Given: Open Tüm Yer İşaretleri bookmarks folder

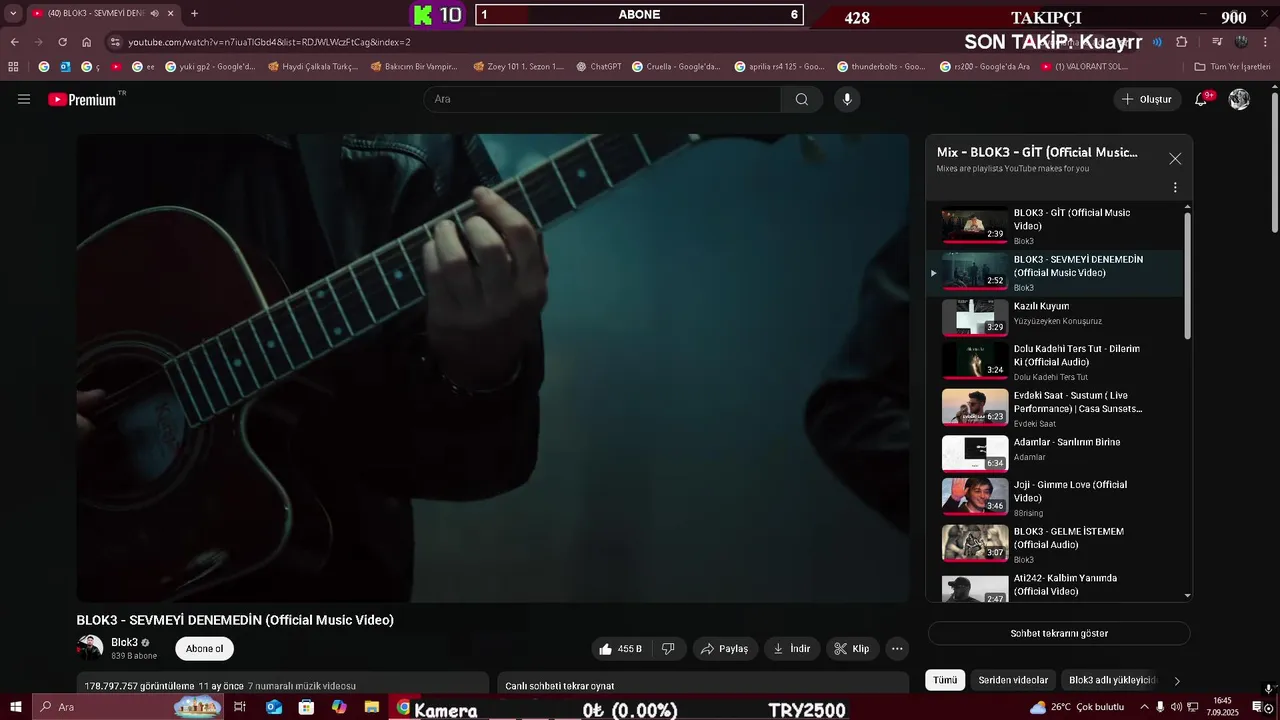Looking at the screenshot, I should tap(1233, 67).
